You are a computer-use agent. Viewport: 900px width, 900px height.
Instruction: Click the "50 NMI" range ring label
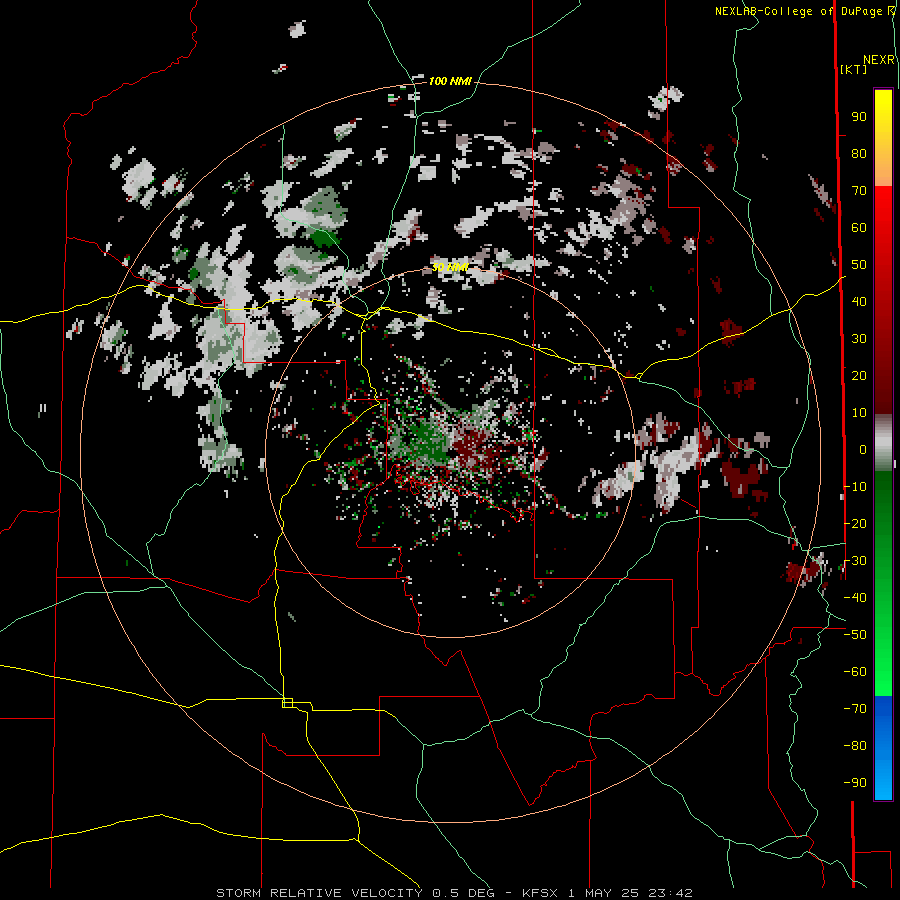point(450,267)
